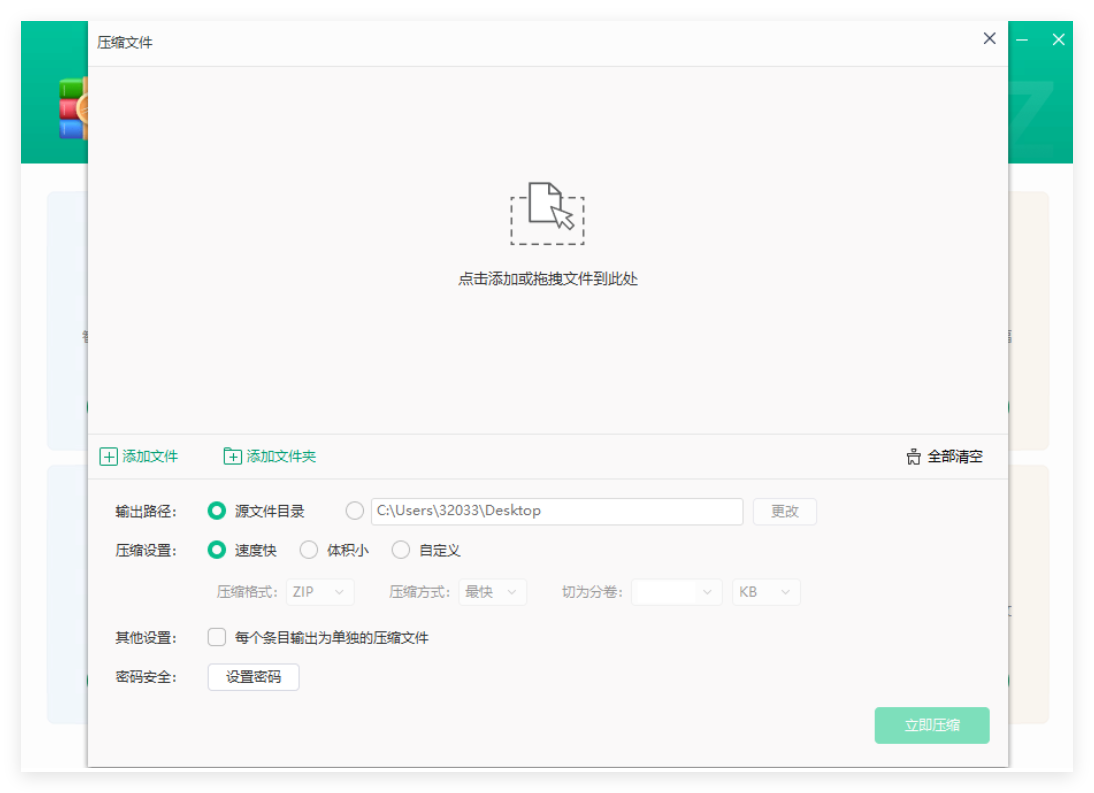
Task: Close the main window behind the dialog
Action: [x=1058, y=40]
